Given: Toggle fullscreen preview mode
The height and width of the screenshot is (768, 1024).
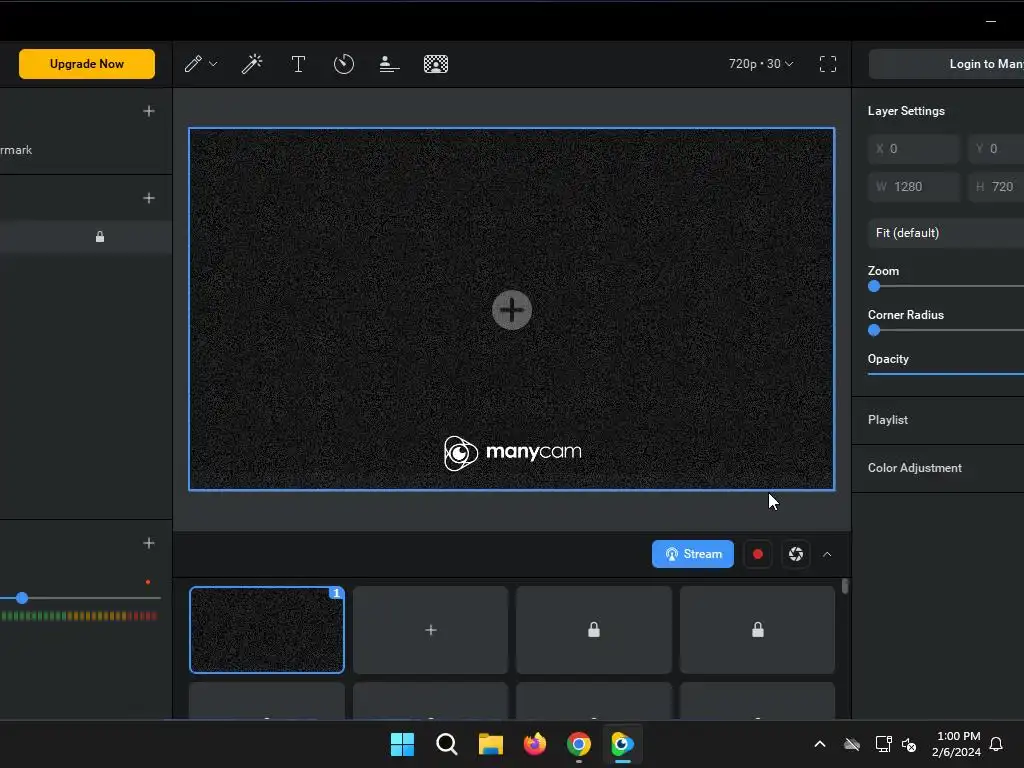Looking at the screenshot, I should [x=827, y=64].
